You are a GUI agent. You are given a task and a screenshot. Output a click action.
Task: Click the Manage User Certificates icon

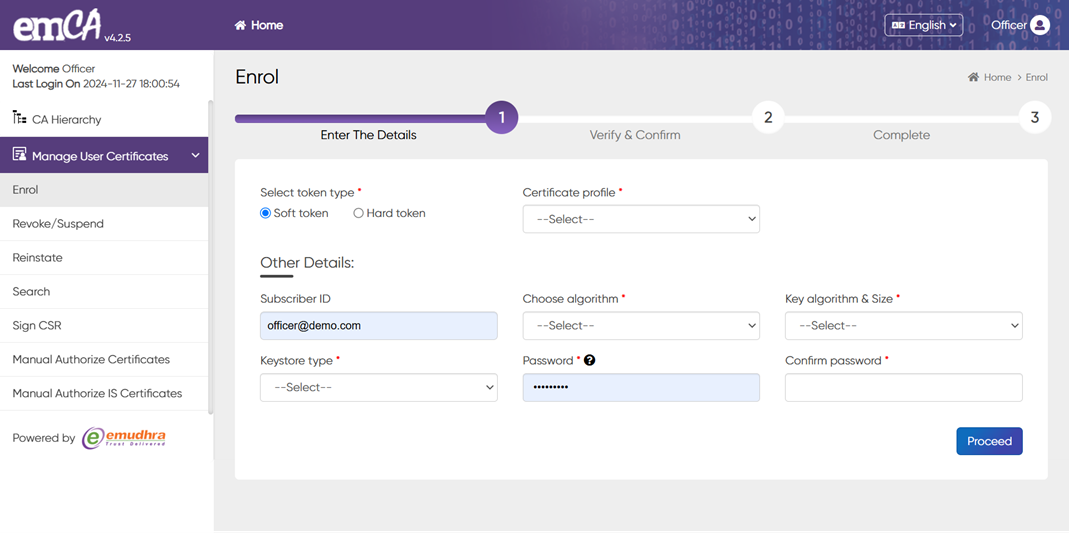coord(19,155)
